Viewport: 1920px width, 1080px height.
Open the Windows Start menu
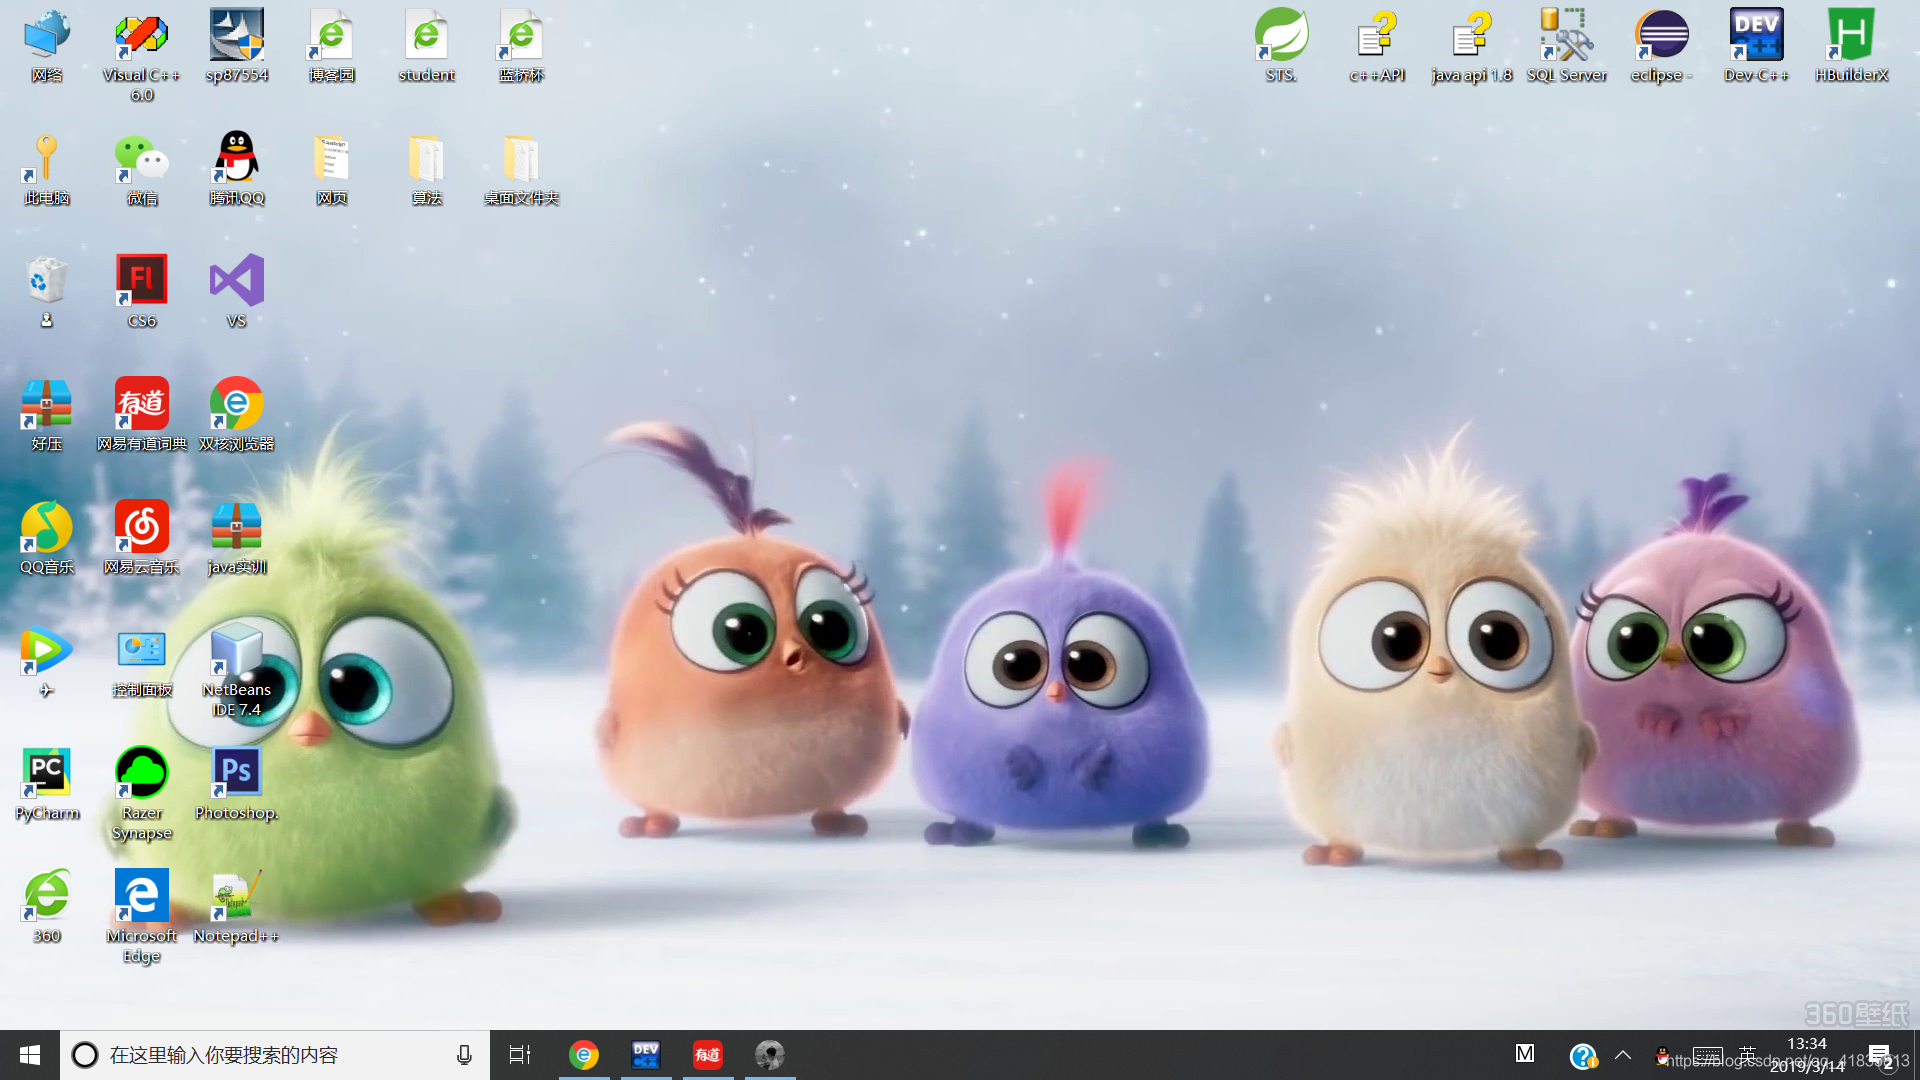pos(30,1055)
